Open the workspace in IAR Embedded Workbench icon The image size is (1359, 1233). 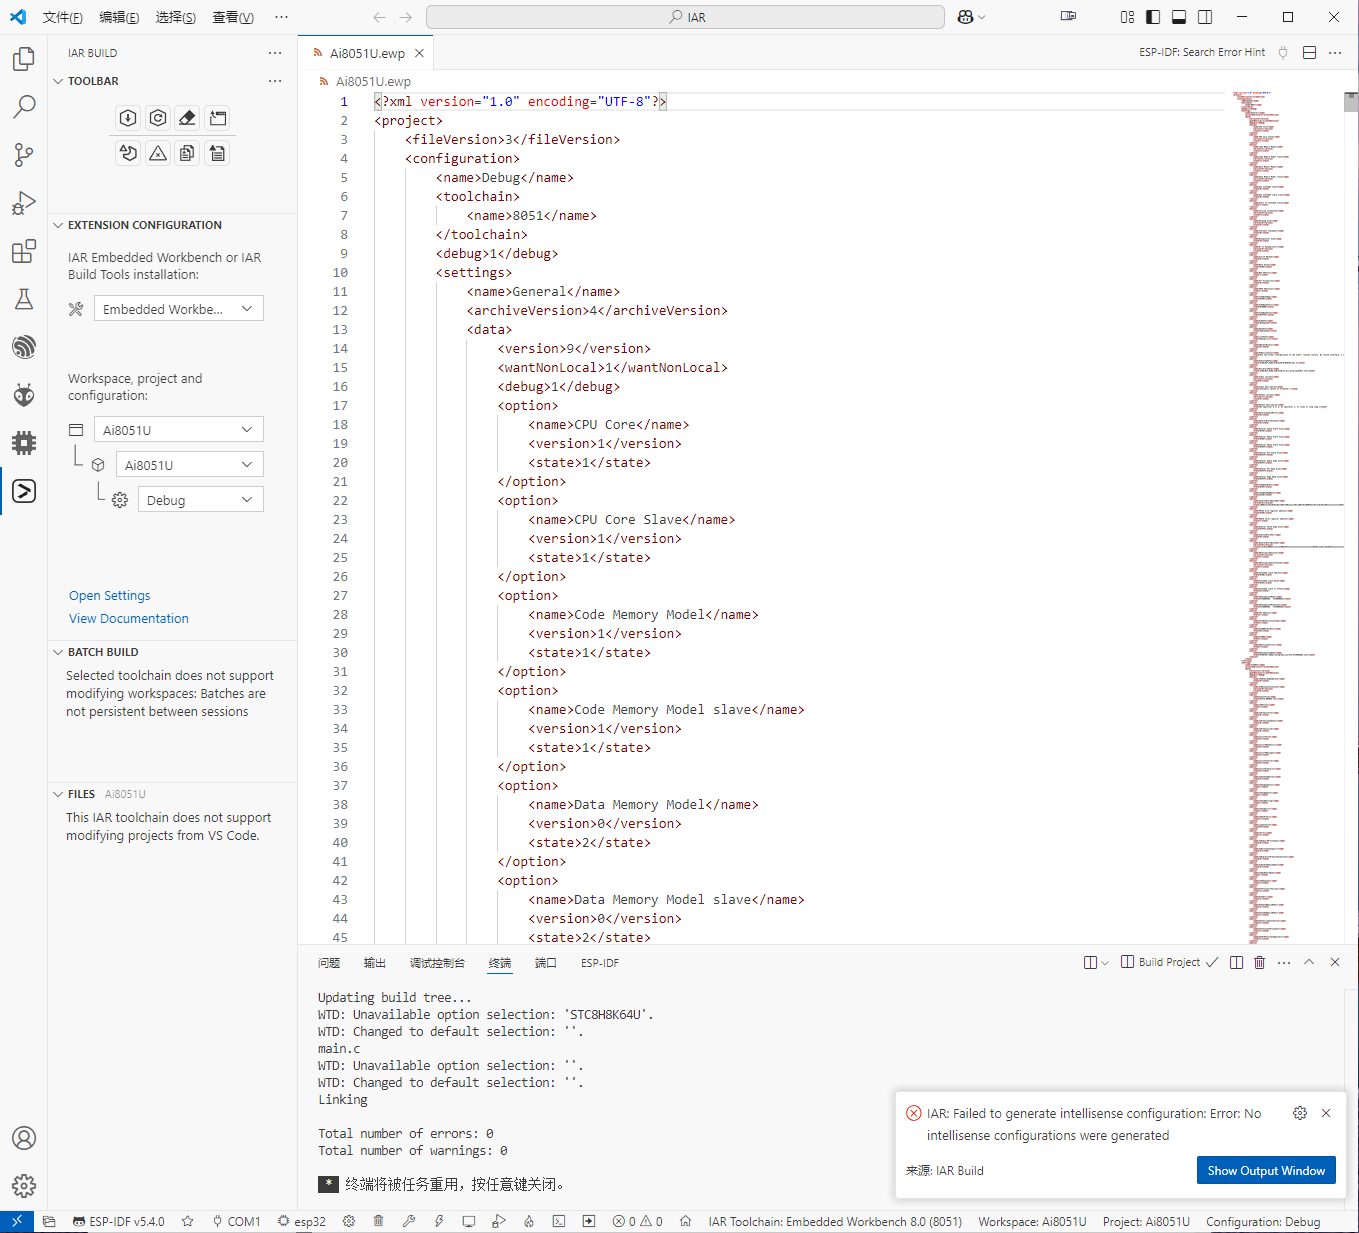(217, 118)
